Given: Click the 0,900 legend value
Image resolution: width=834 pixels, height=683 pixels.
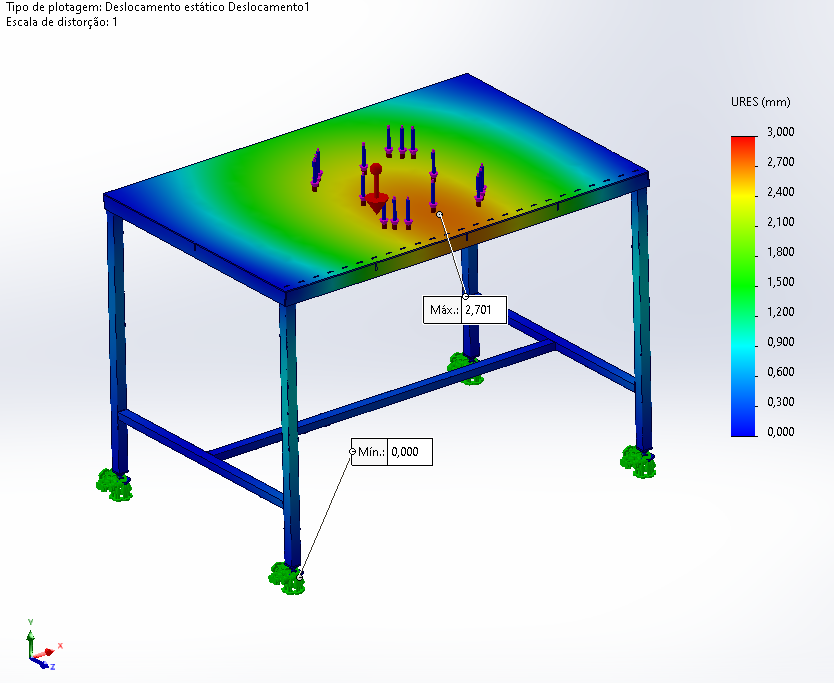Looking at the screenshot, I should (x=780, y=342).
